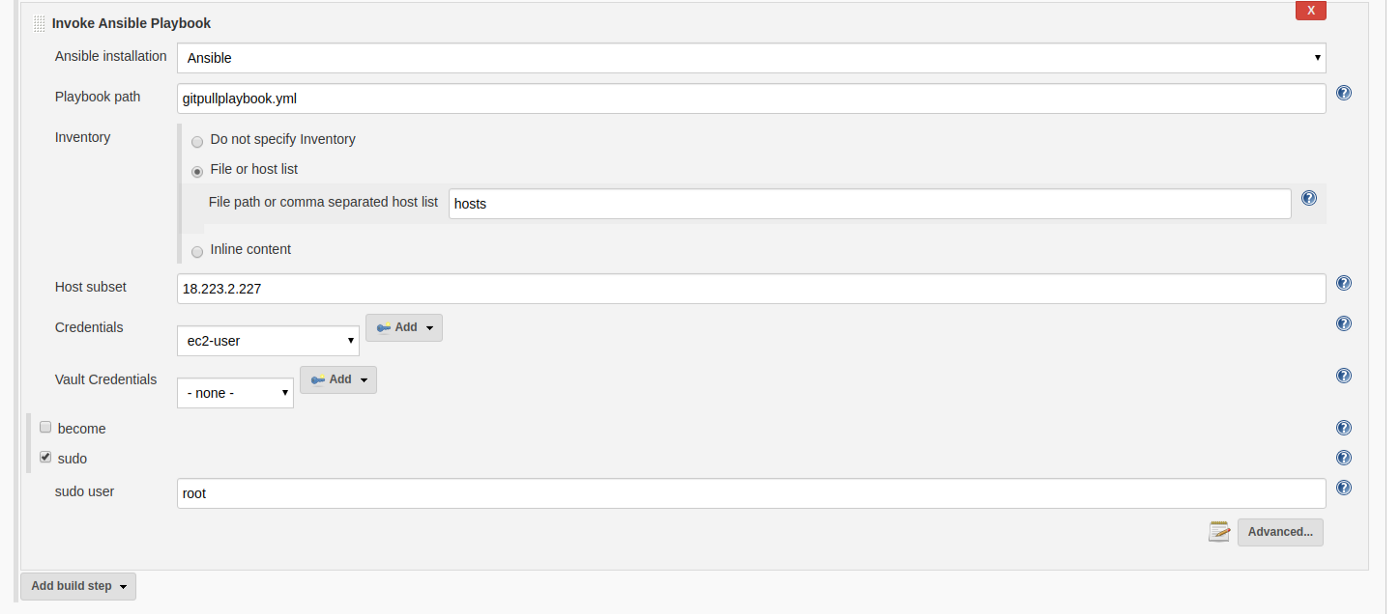Enable the become checkbox
The height and width of the screenshot is (614, 1400).
[x=45, y=427]
